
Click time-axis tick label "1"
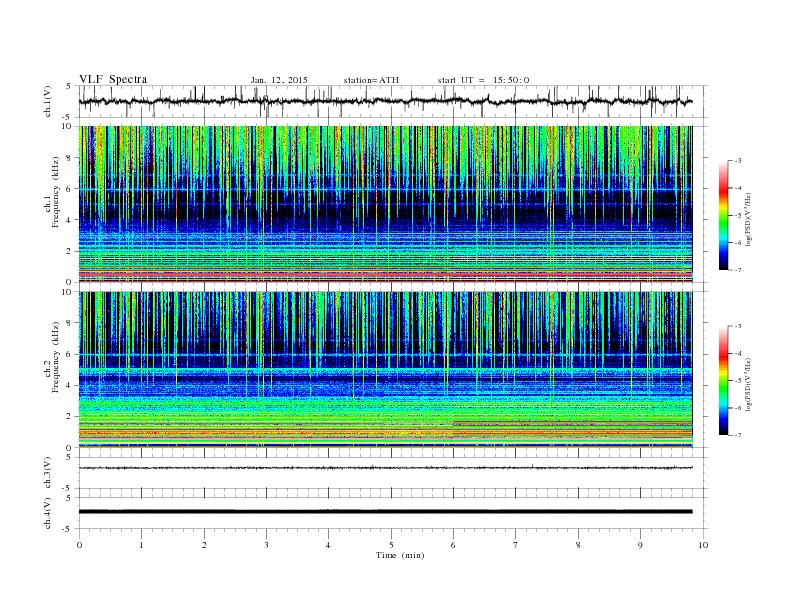(x=141, y=545)
